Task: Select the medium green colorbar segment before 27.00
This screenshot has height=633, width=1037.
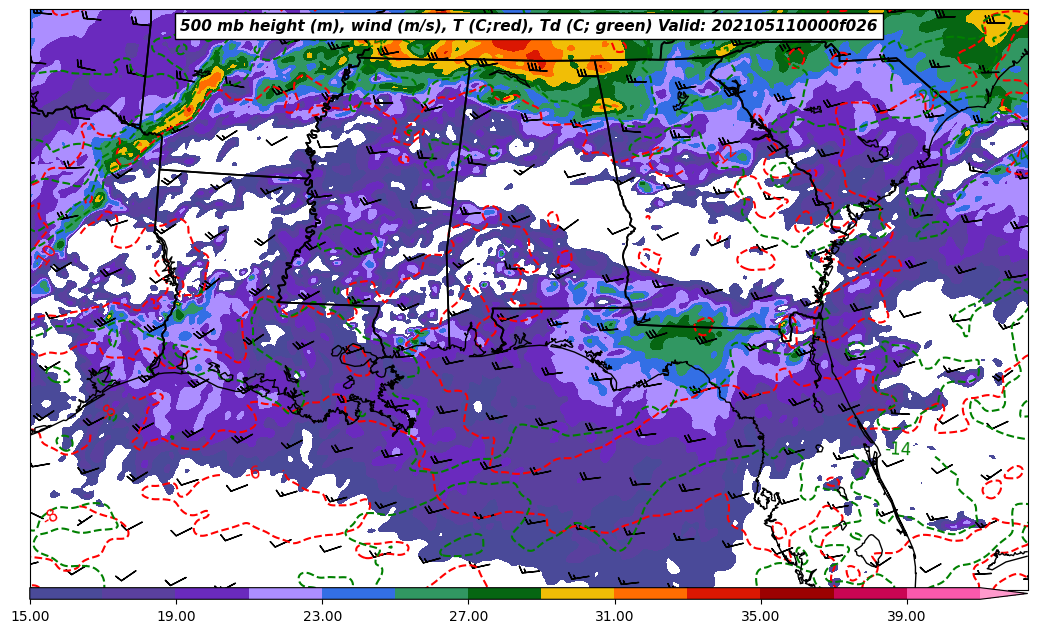Action: (431, 593)
